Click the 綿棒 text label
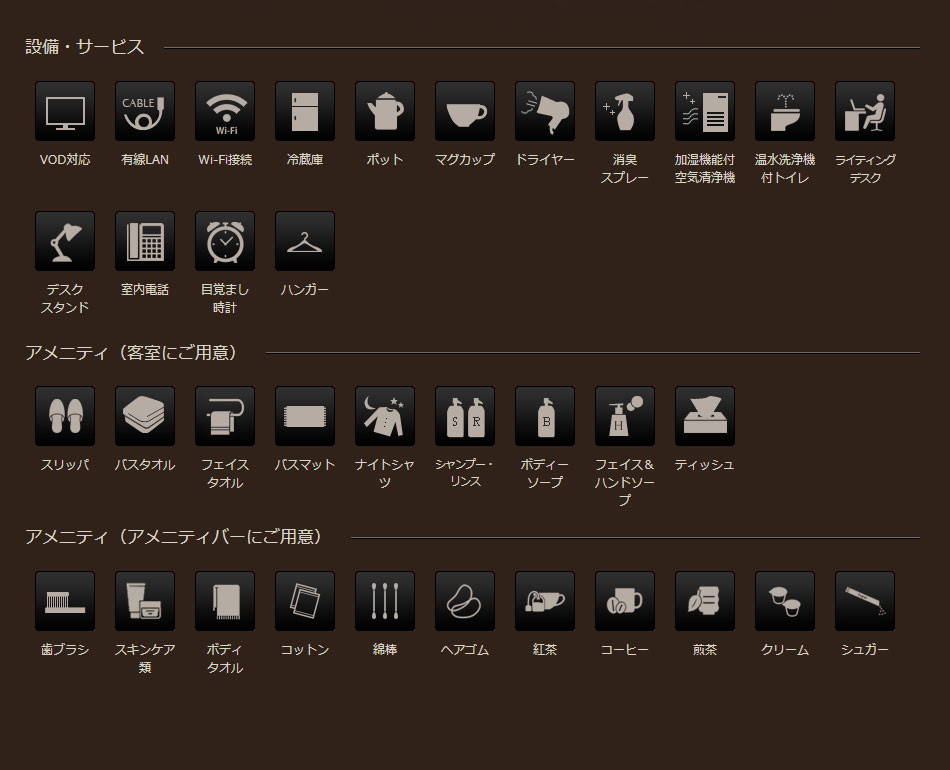The image size is (950, 770). (385, 649)
